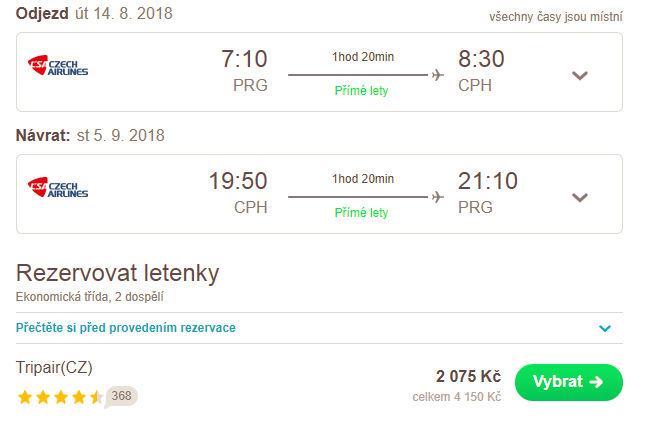The height and width of the screenshot is (429, 647).
Task: Open the 368 reviews count bubble
Action: tap(122, 396)
